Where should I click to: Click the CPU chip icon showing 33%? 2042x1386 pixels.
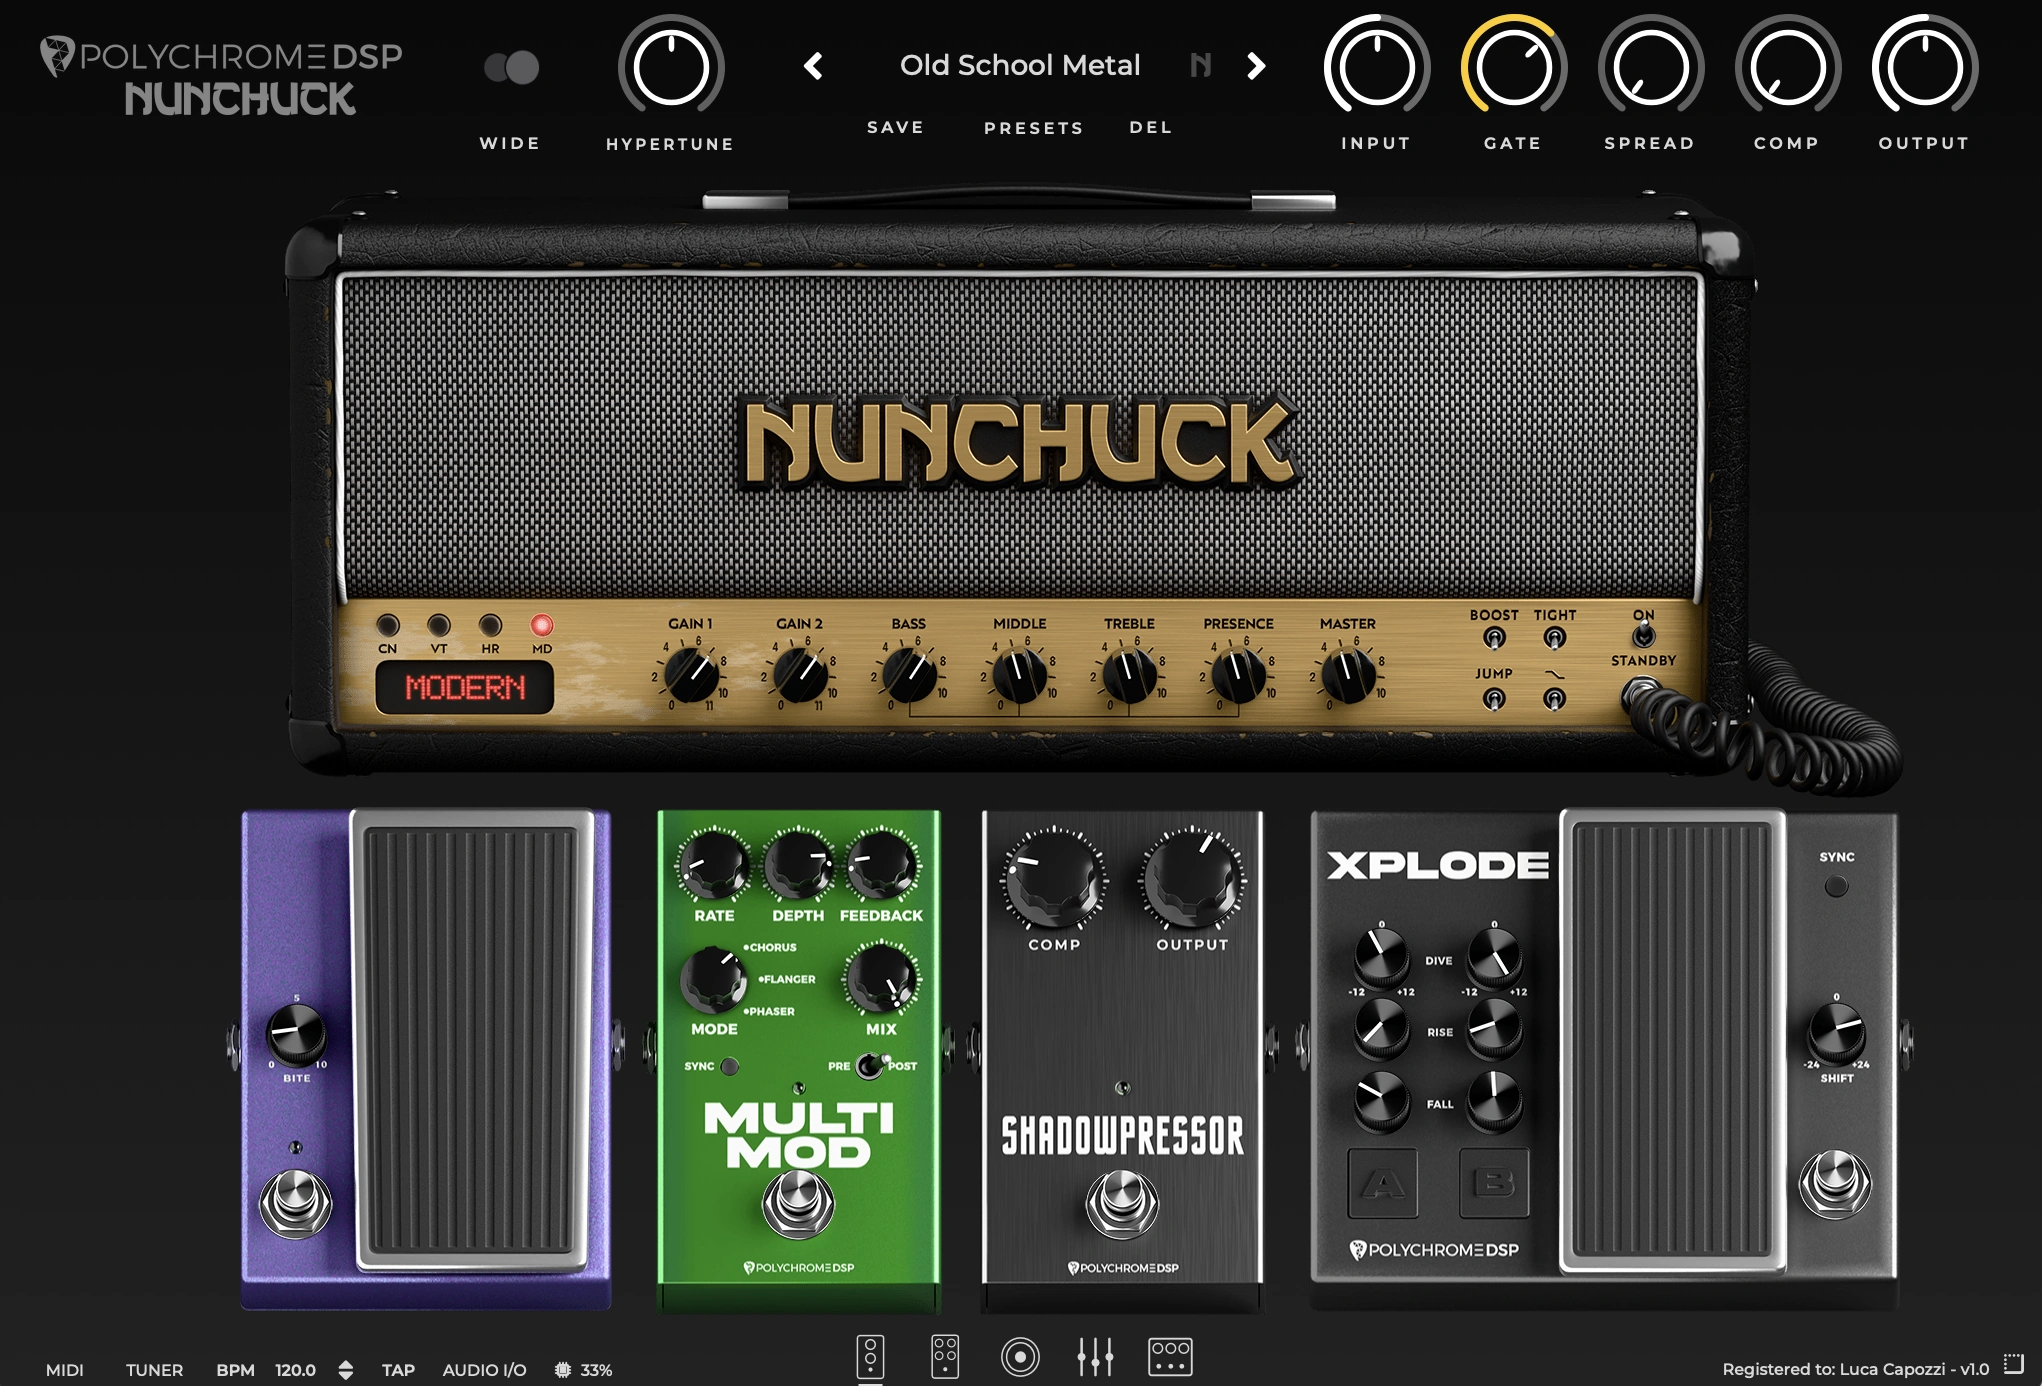coord(563,1370)
